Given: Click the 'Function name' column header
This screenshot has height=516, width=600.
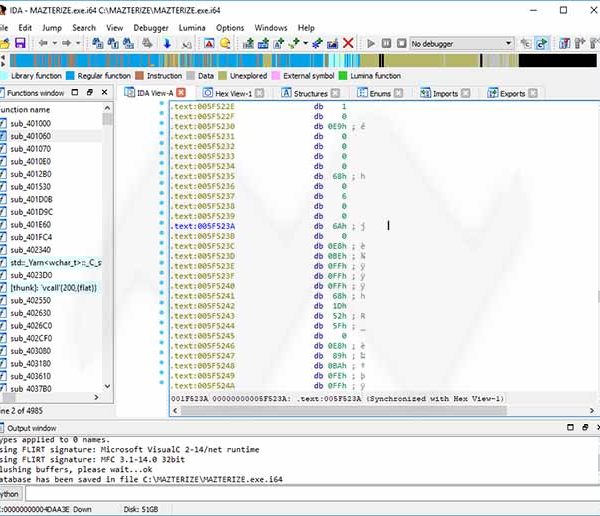Looking at the screenshot, I should click(25, 109).
